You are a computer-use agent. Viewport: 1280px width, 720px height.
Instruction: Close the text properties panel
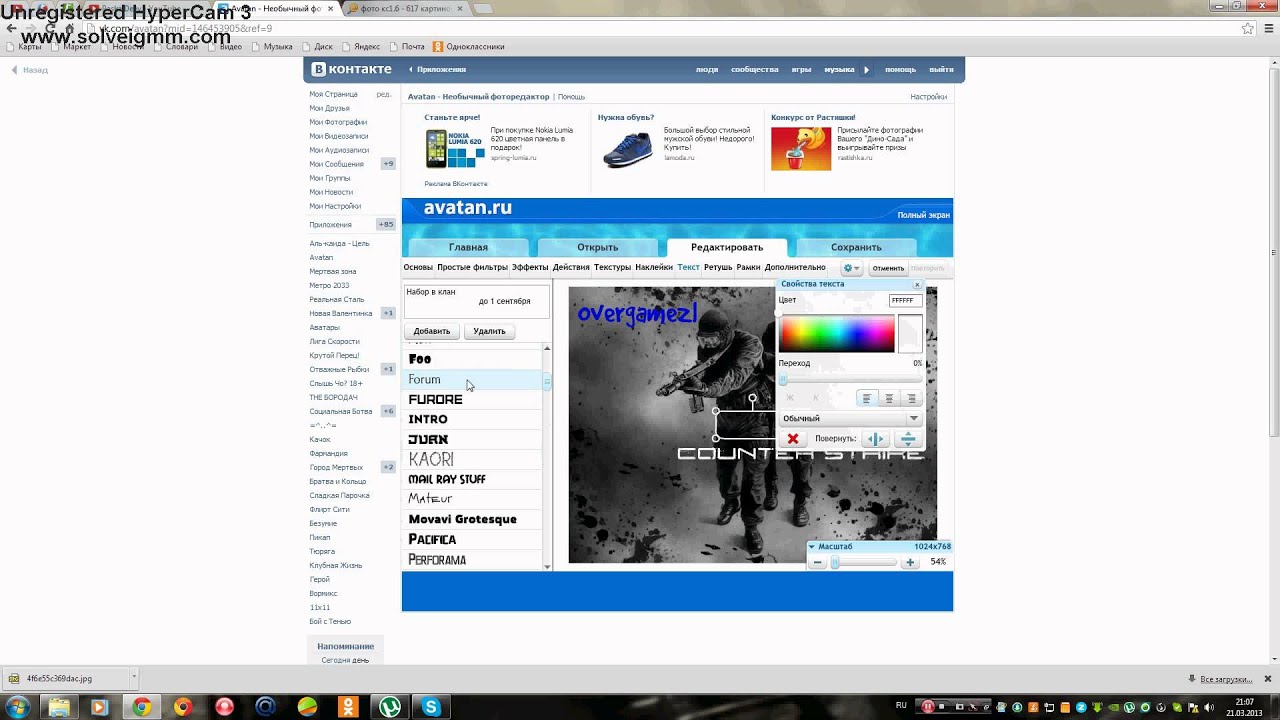coord(917,285)
